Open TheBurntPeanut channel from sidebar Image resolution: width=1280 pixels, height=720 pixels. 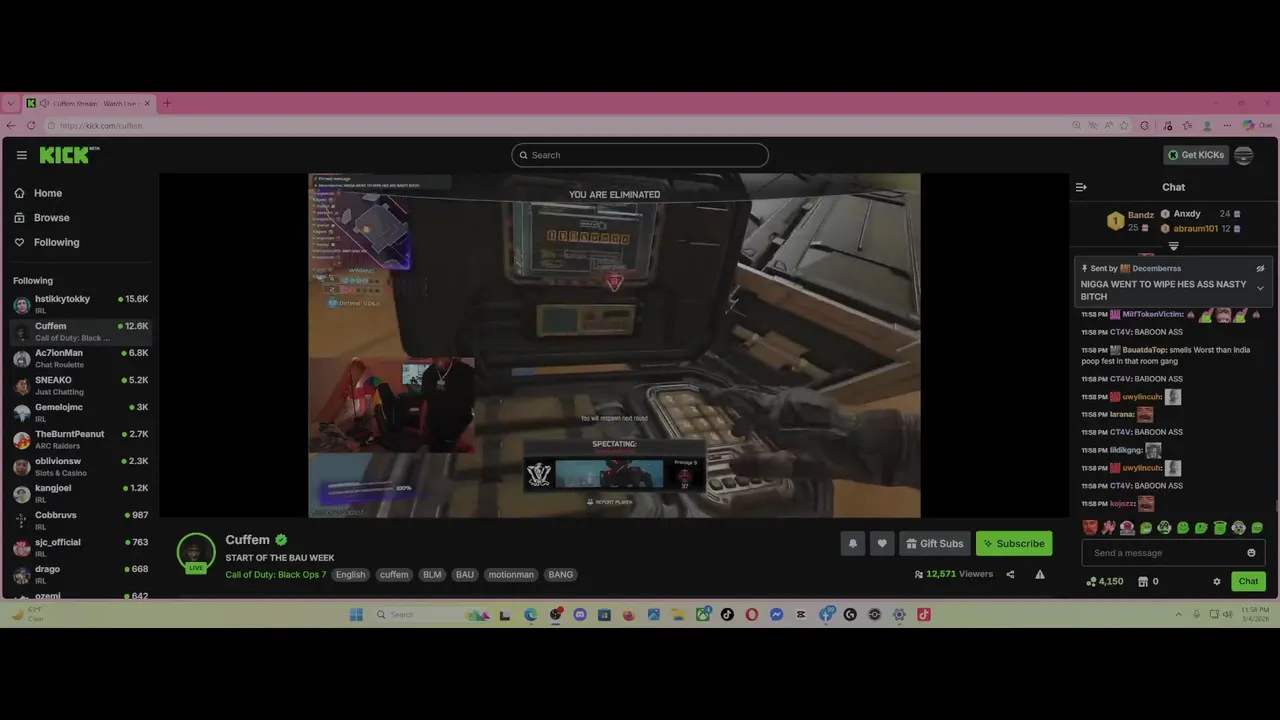click(x=80, y=439)
